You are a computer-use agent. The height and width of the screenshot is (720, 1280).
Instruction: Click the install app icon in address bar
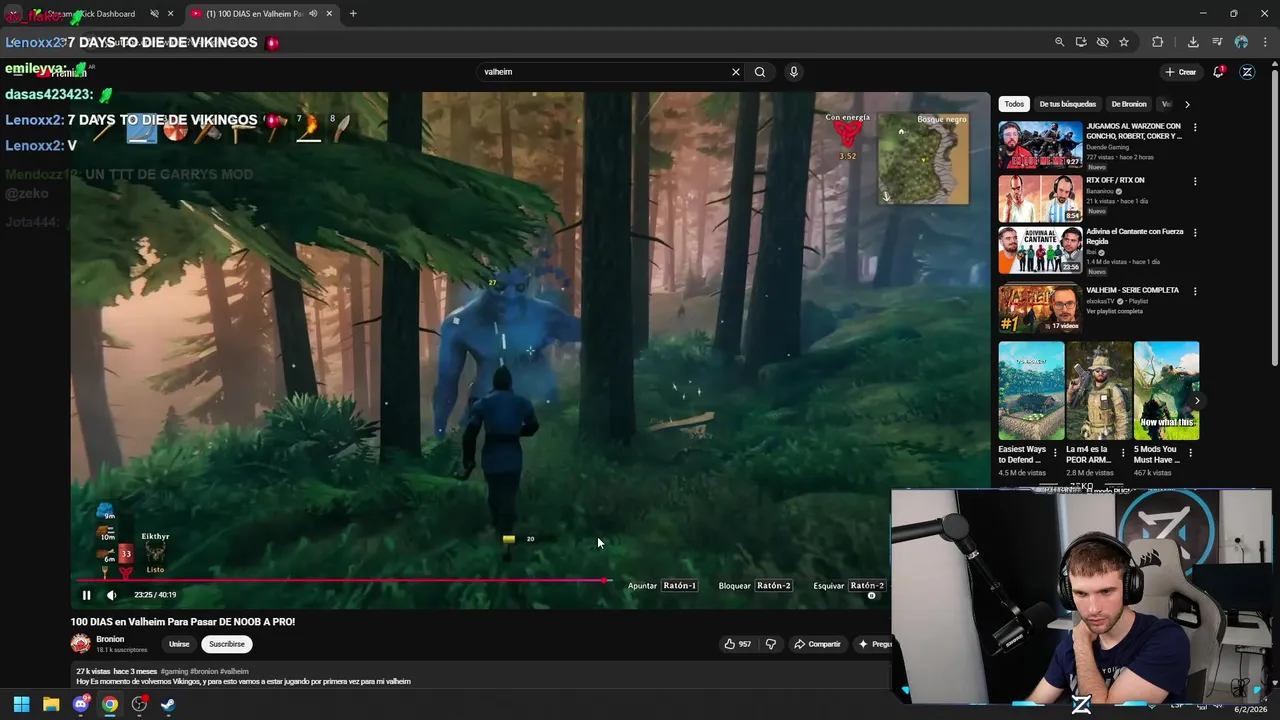pyautogui.click(x=1081, y=42)
